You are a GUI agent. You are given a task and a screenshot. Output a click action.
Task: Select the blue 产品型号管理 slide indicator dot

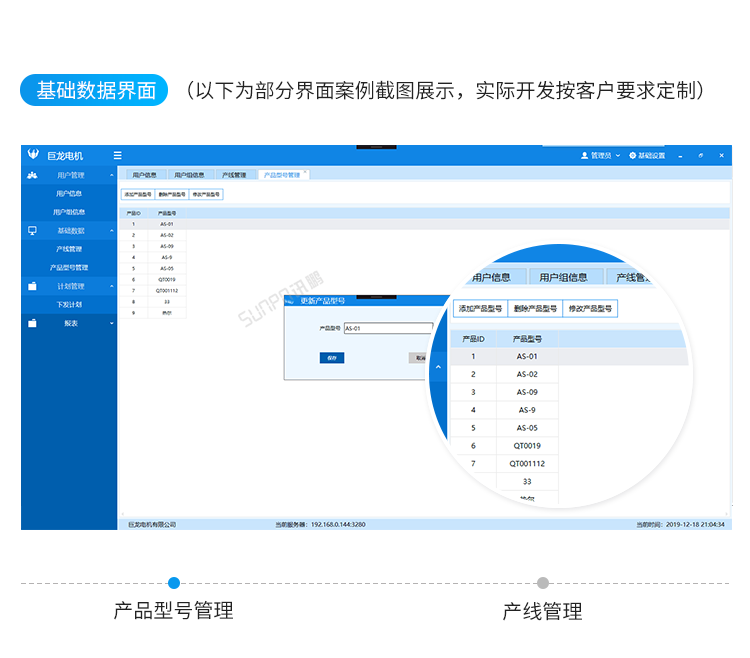pyautogui.click(x=174, y=583)
